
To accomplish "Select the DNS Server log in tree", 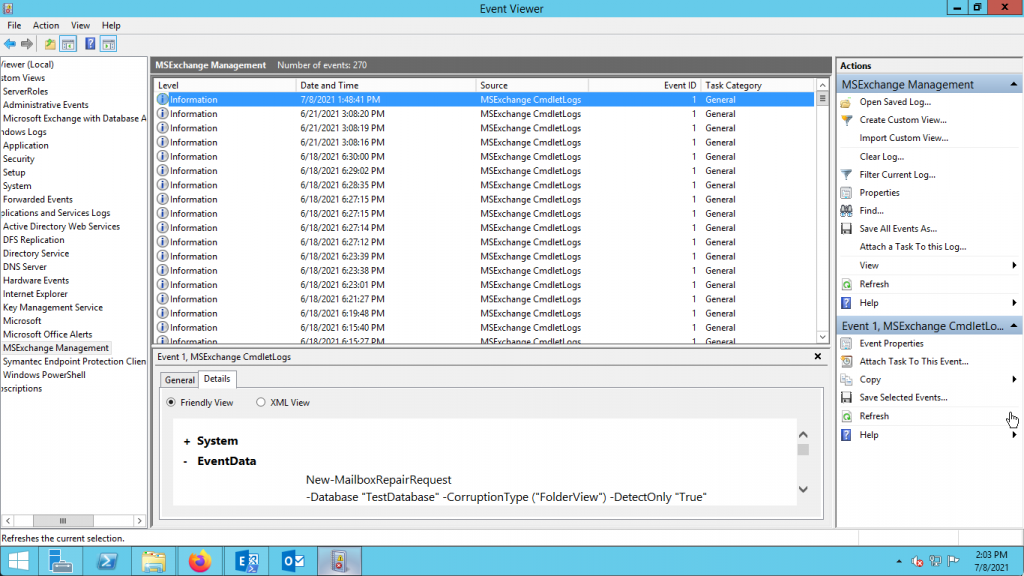I will (25, 266).
